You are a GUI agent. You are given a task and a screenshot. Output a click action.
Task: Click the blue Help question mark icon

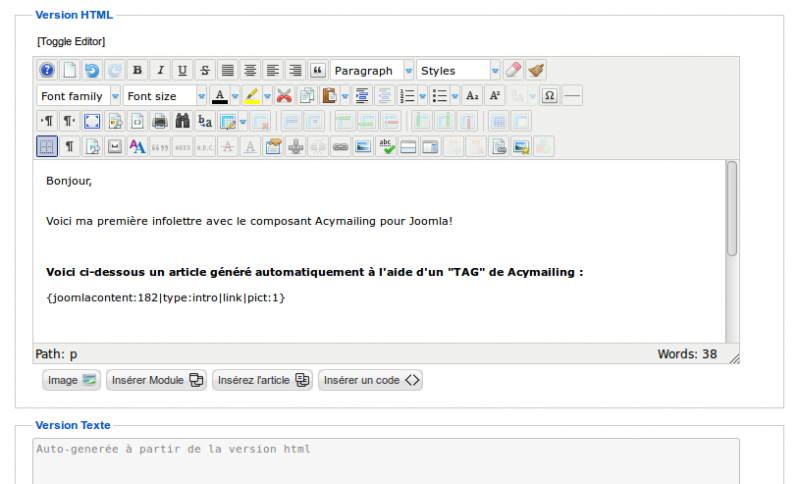pyautogui.click(x=47, y=70)
